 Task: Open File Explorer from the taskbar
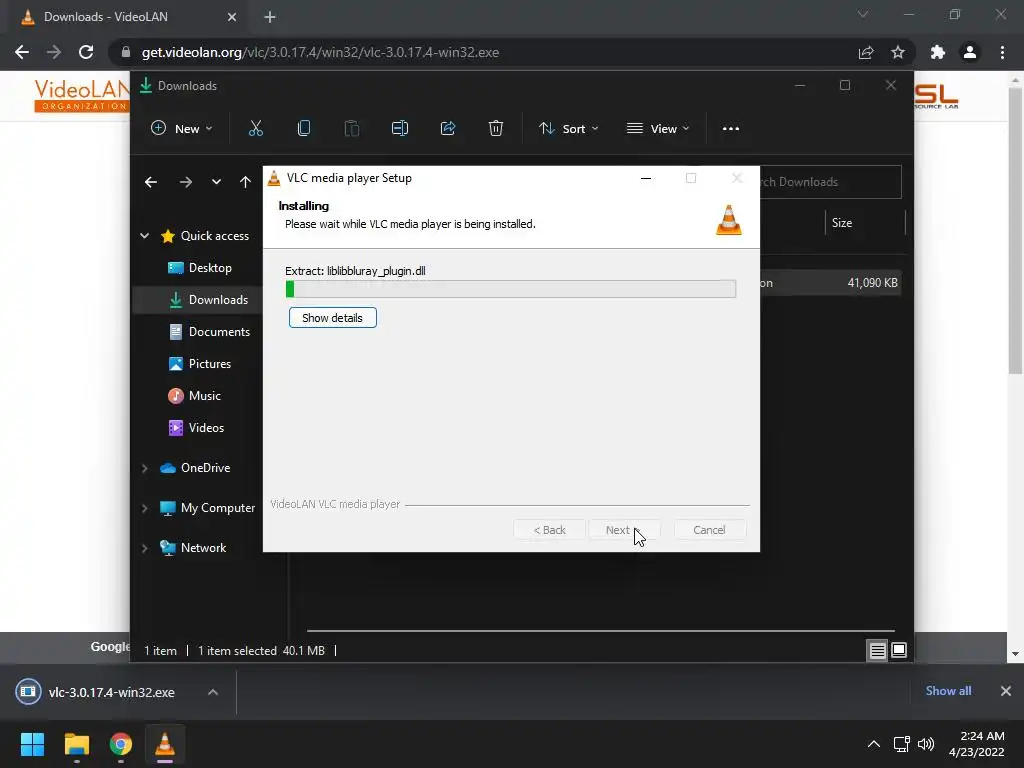pyautogui.click(x=76, y=744)
